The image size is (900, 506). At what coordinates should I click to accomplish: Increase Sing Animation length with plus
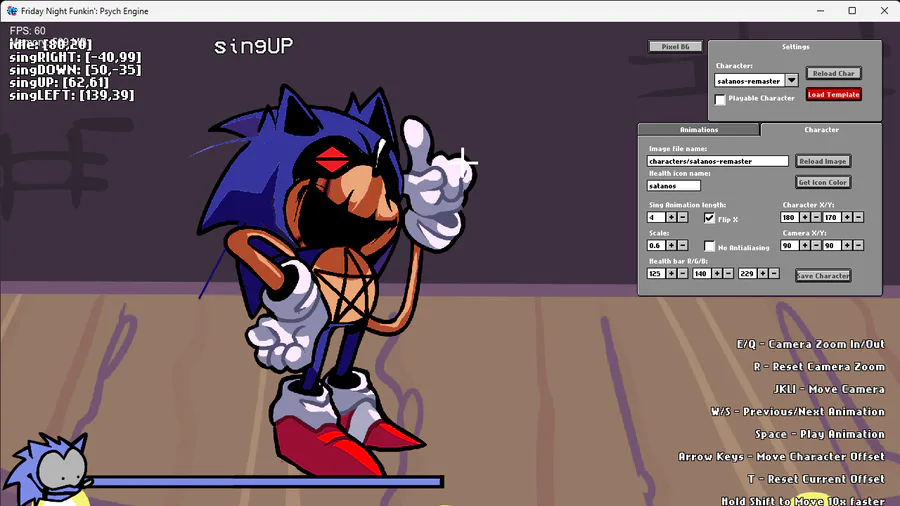tap(671, 217)
